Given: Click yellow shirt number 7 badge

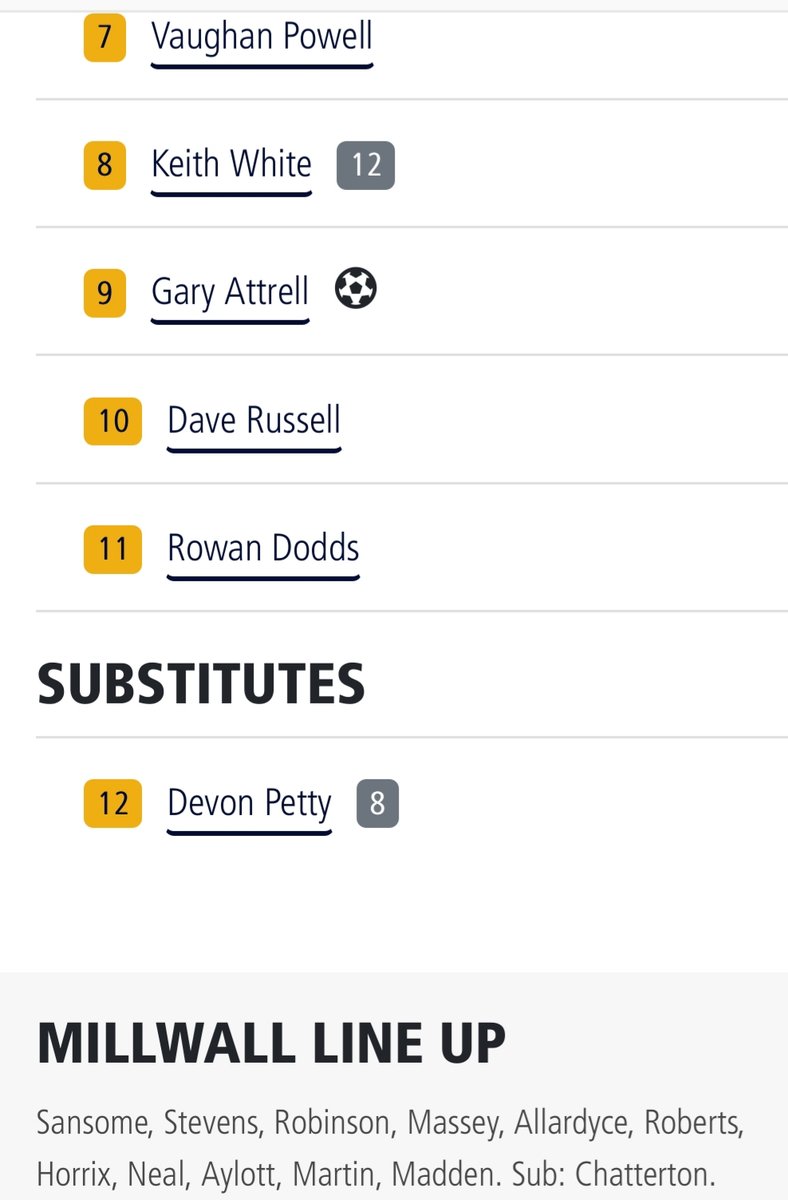Looking at the screenshot, I should (x=105, y=38).
